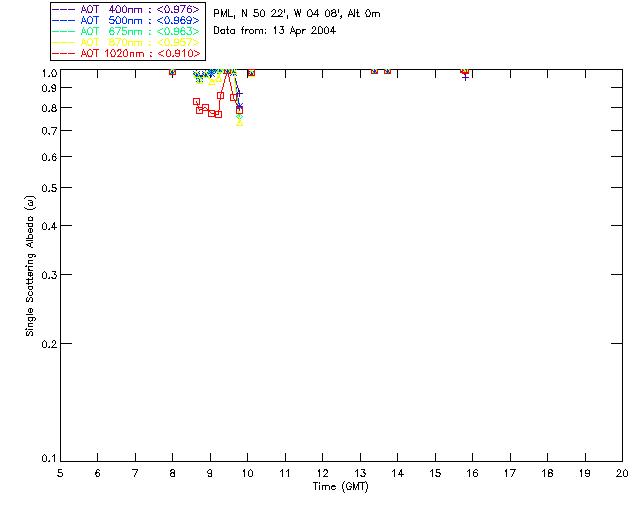The height and width of the screenshot is (512, 640).
Task: Click y-axis tick label 0.1
Action: click(x=49, y=459)
